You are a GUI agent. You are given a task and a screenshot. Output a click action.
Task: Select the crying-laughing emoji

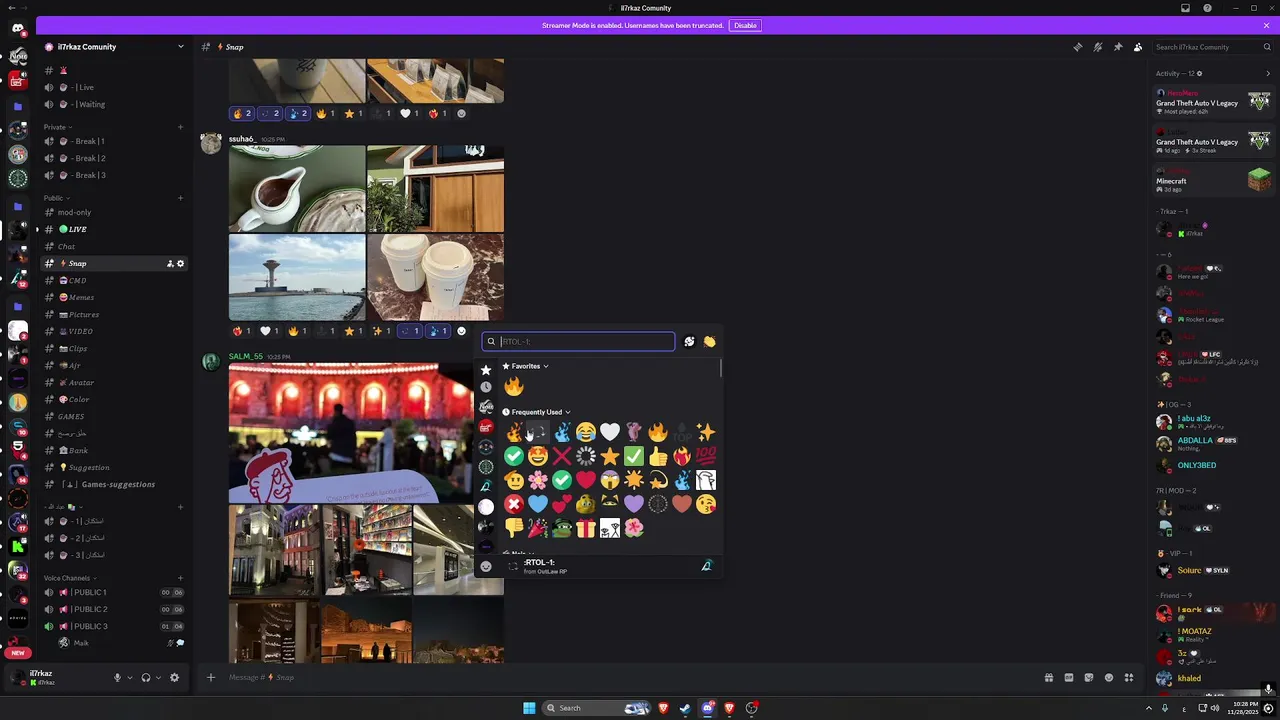click(x=586, y=432)
